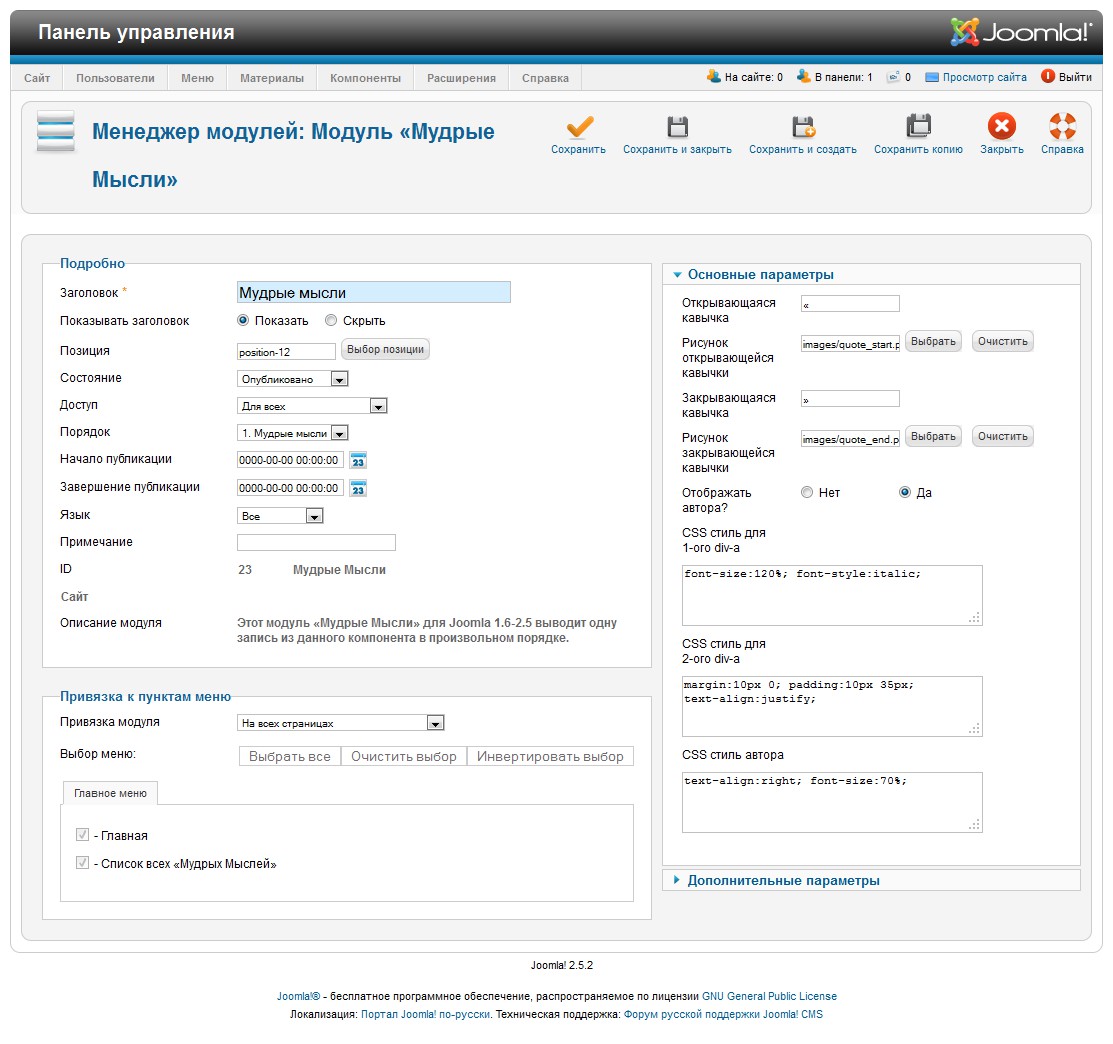Click the red Закрыть icon
This screenshot has height=1044, width=1113.
pos(1002,126)
